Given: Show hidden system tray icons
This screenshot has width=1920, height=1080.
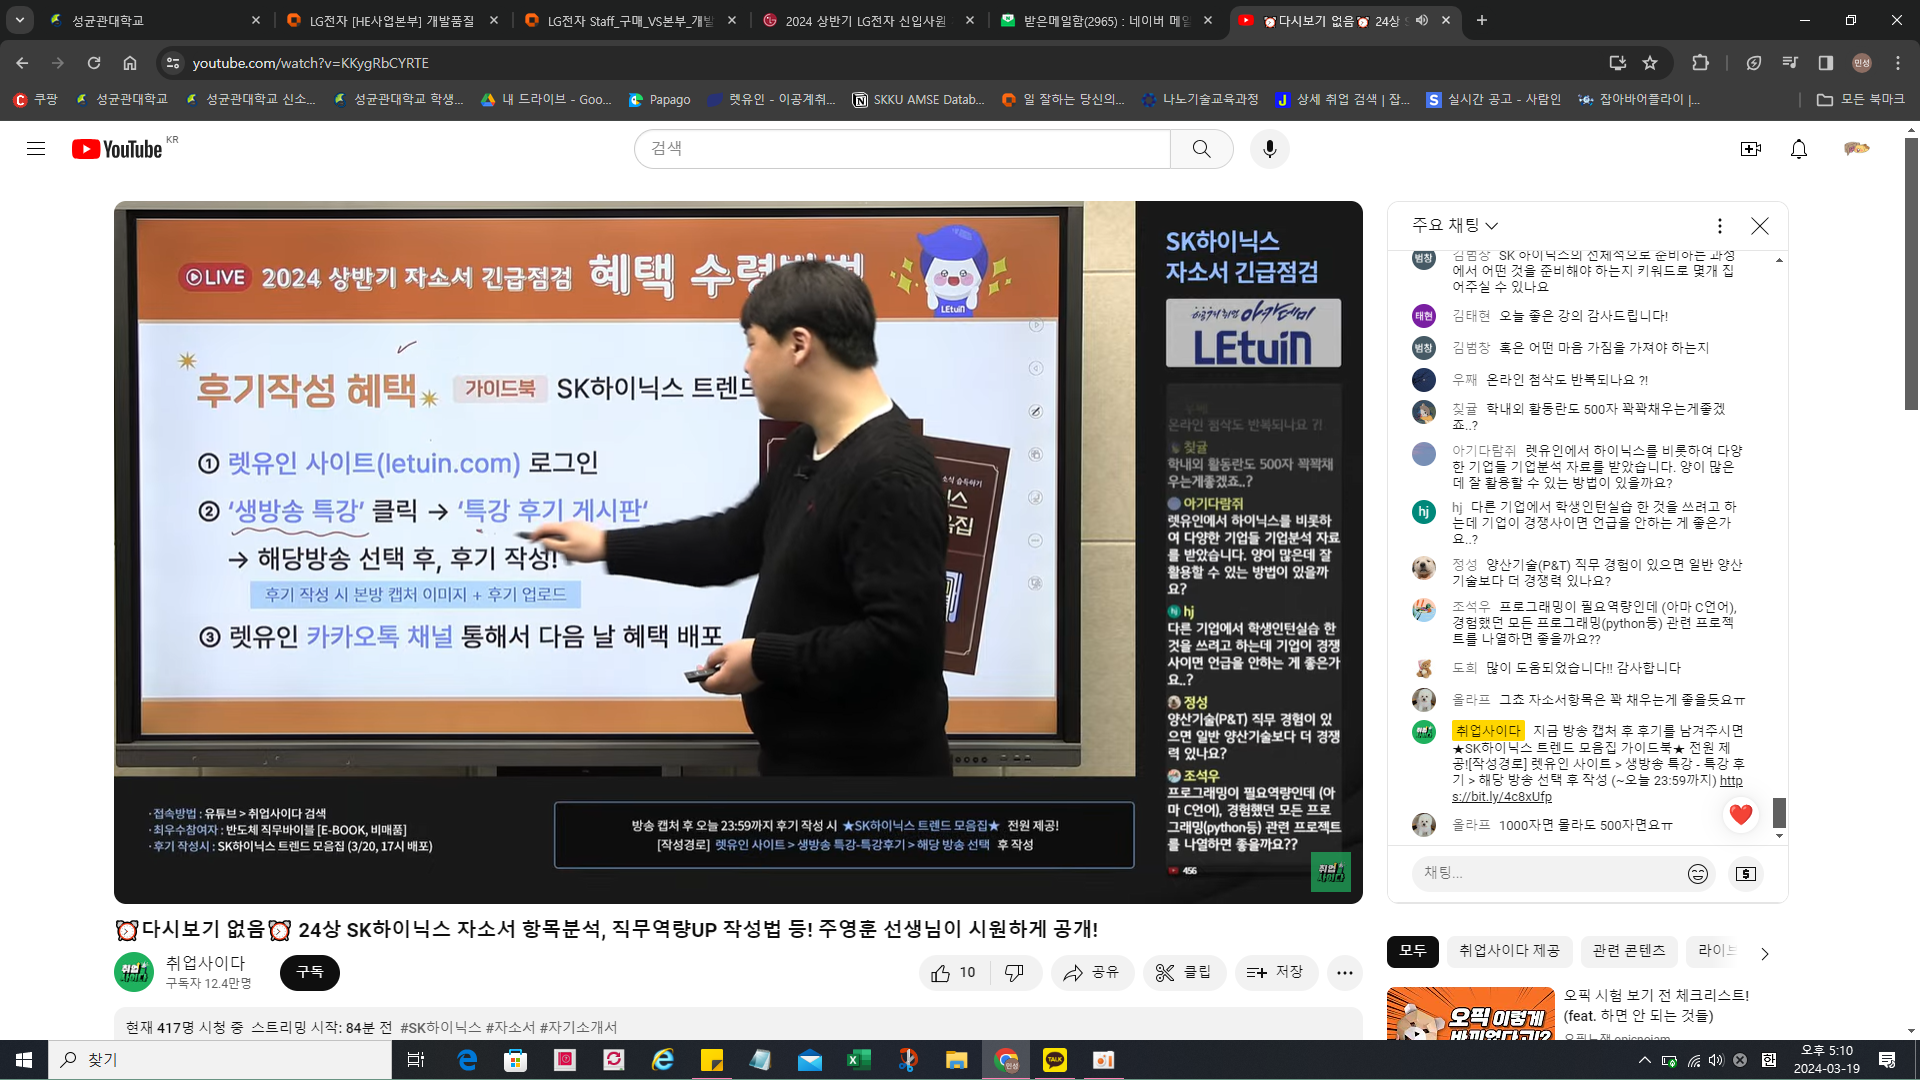Looking at the screenshot, I should coord(1645,1060).
